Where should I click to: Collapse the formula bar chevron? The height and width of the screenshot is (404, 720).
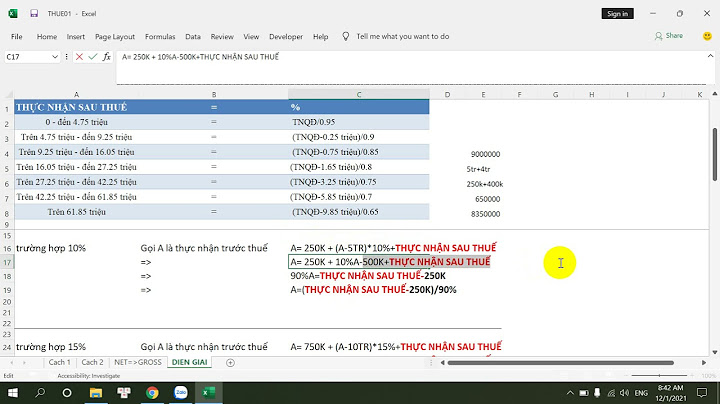click(x=710, y=56)
